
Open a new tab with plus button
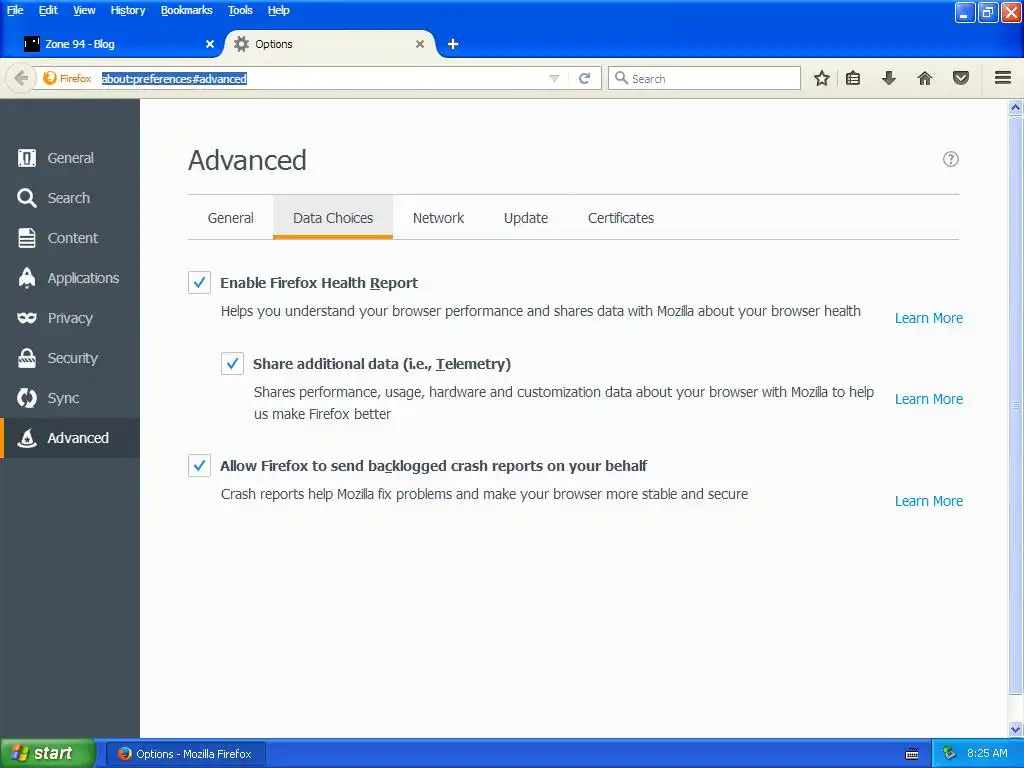[453, 44]
